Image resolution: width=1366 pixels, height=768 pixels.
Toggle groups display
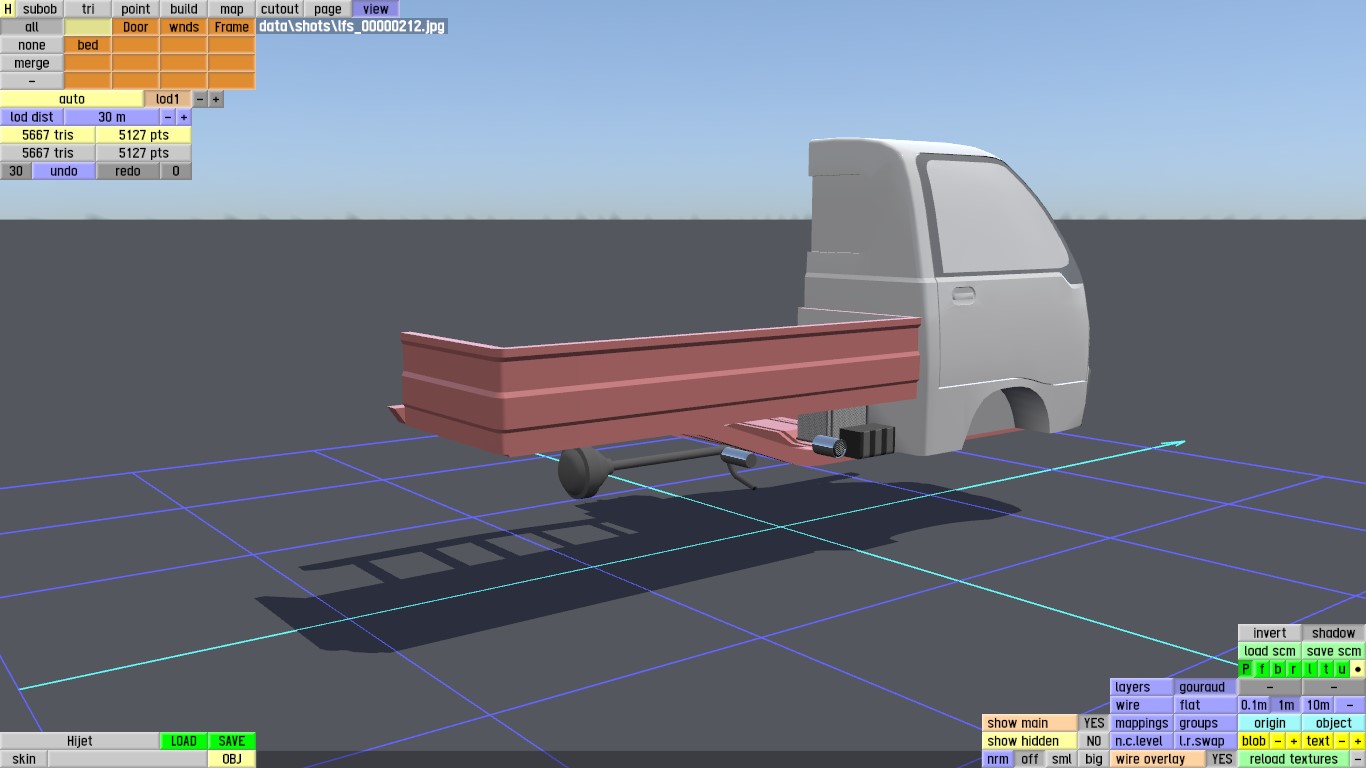1206,723
